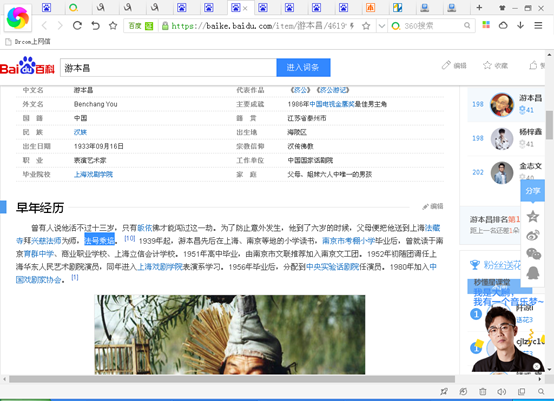Go back to the previous page

coord(45,25)
